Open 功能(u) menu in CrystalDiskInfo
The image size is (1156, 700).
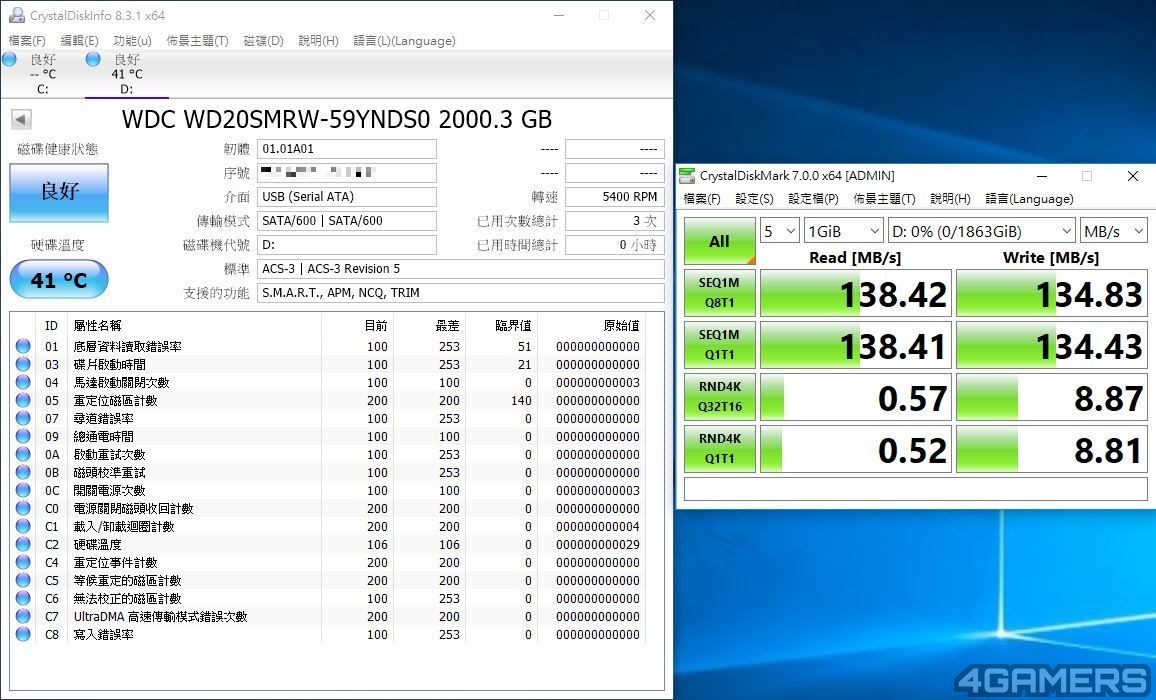tap(133, 41)
